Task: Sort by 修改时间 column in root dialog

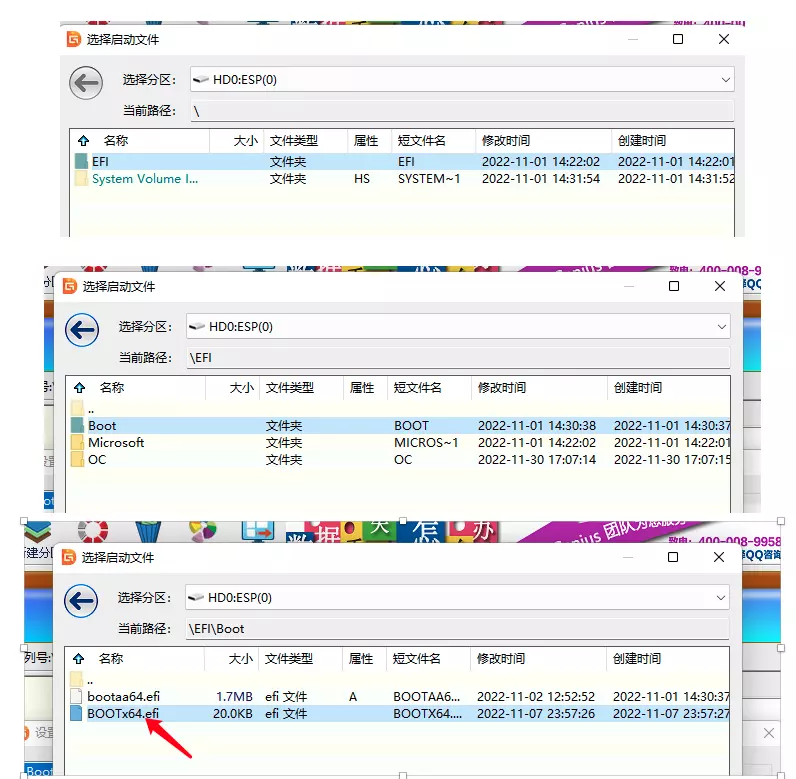Action: pos(505,141)
